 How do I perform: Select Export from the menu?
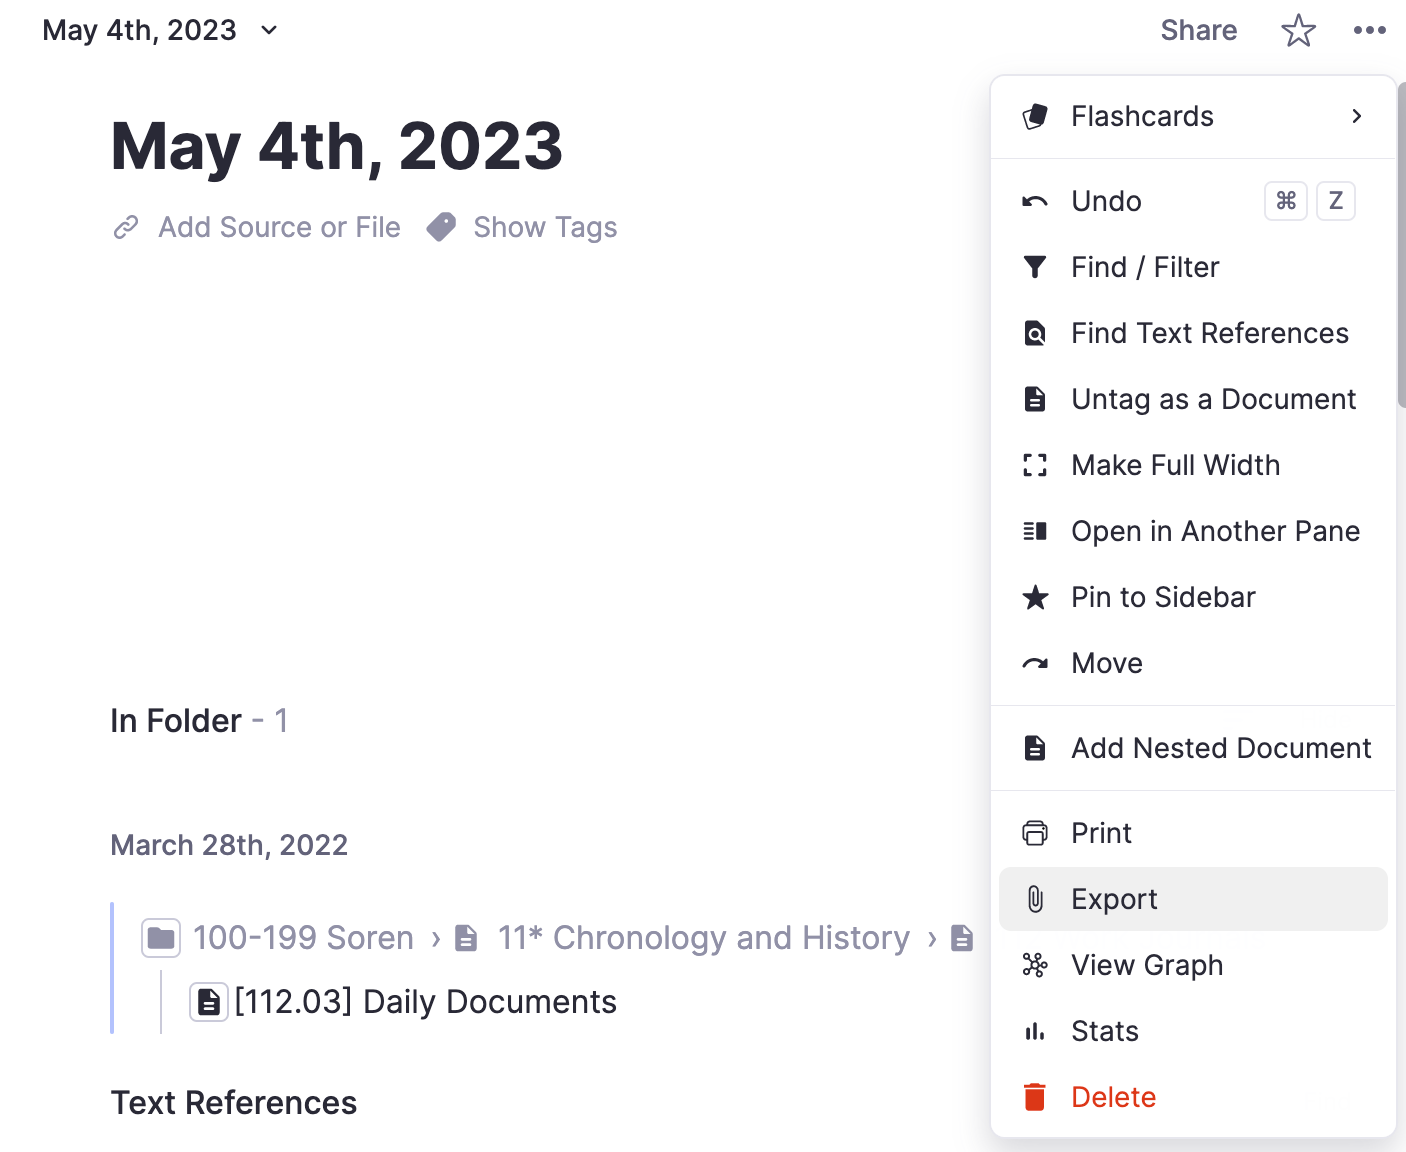[x=1114, y=899]
